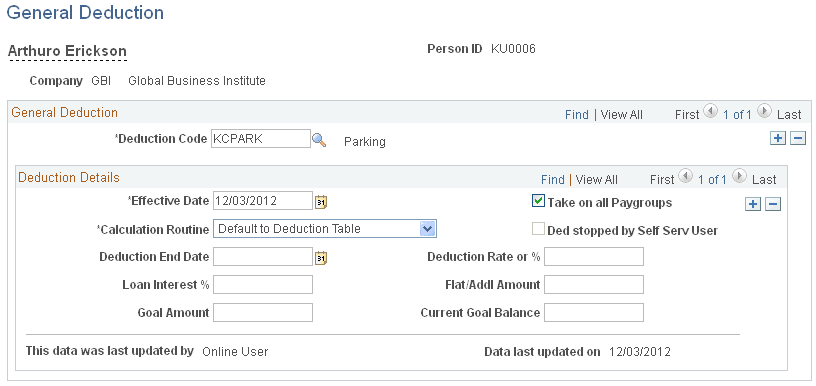
Task: Click First in General Deduction navigation
Action: 687,114
